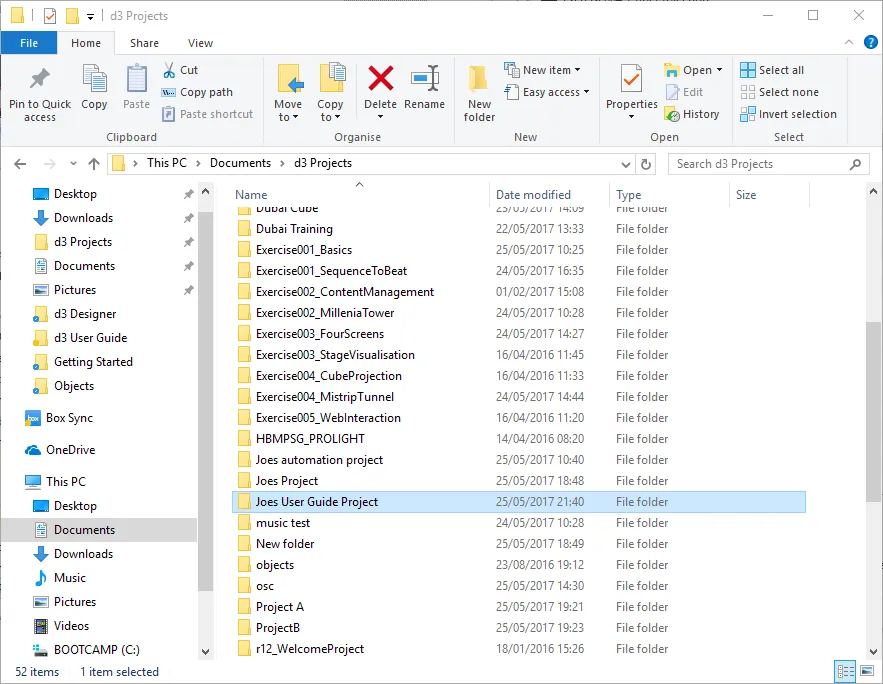Click Select all button
Screen dimensions: 883x684
(x=772, y=70)
